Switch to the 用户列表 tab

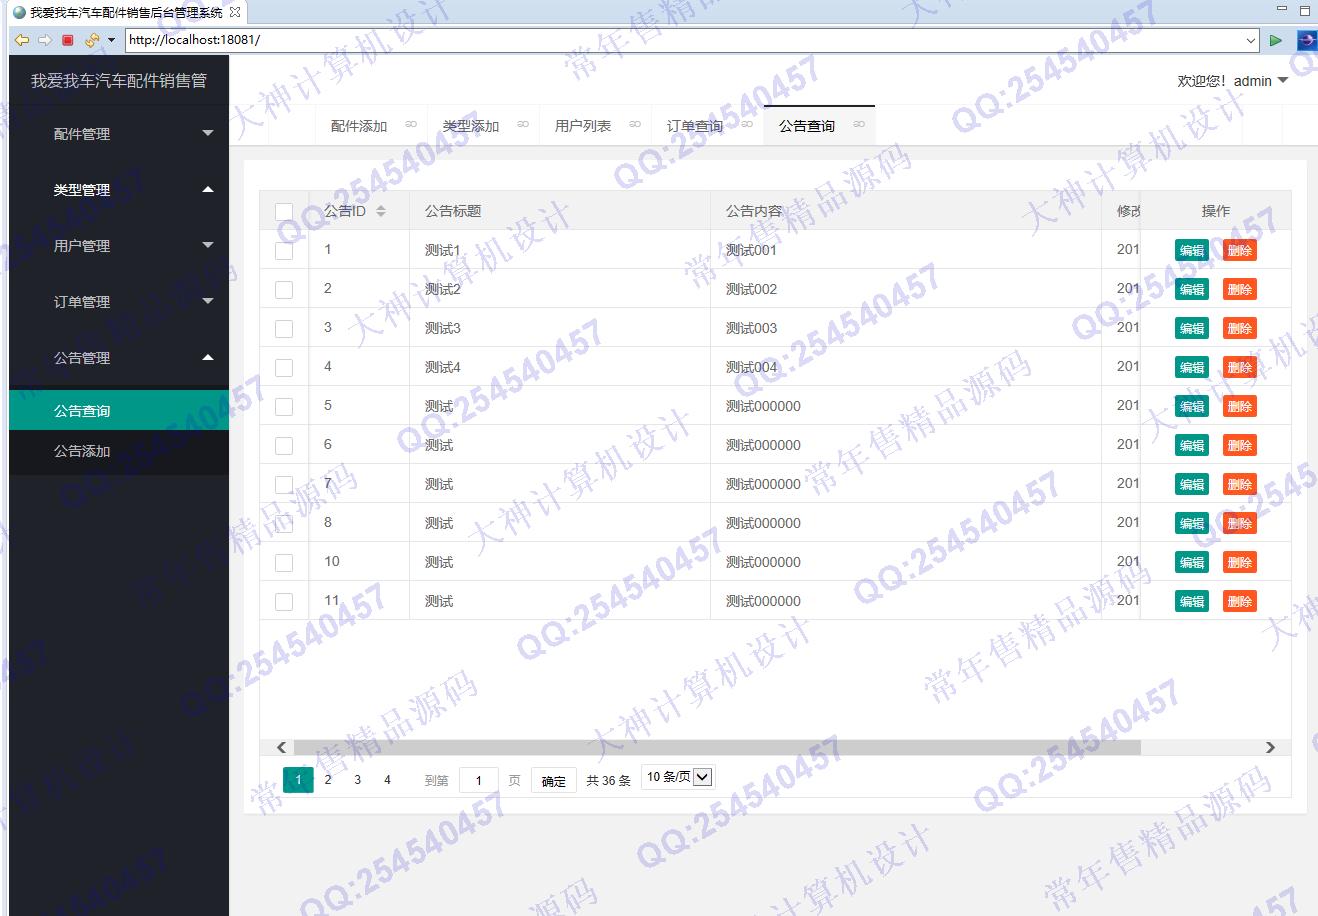pos(583,126)
